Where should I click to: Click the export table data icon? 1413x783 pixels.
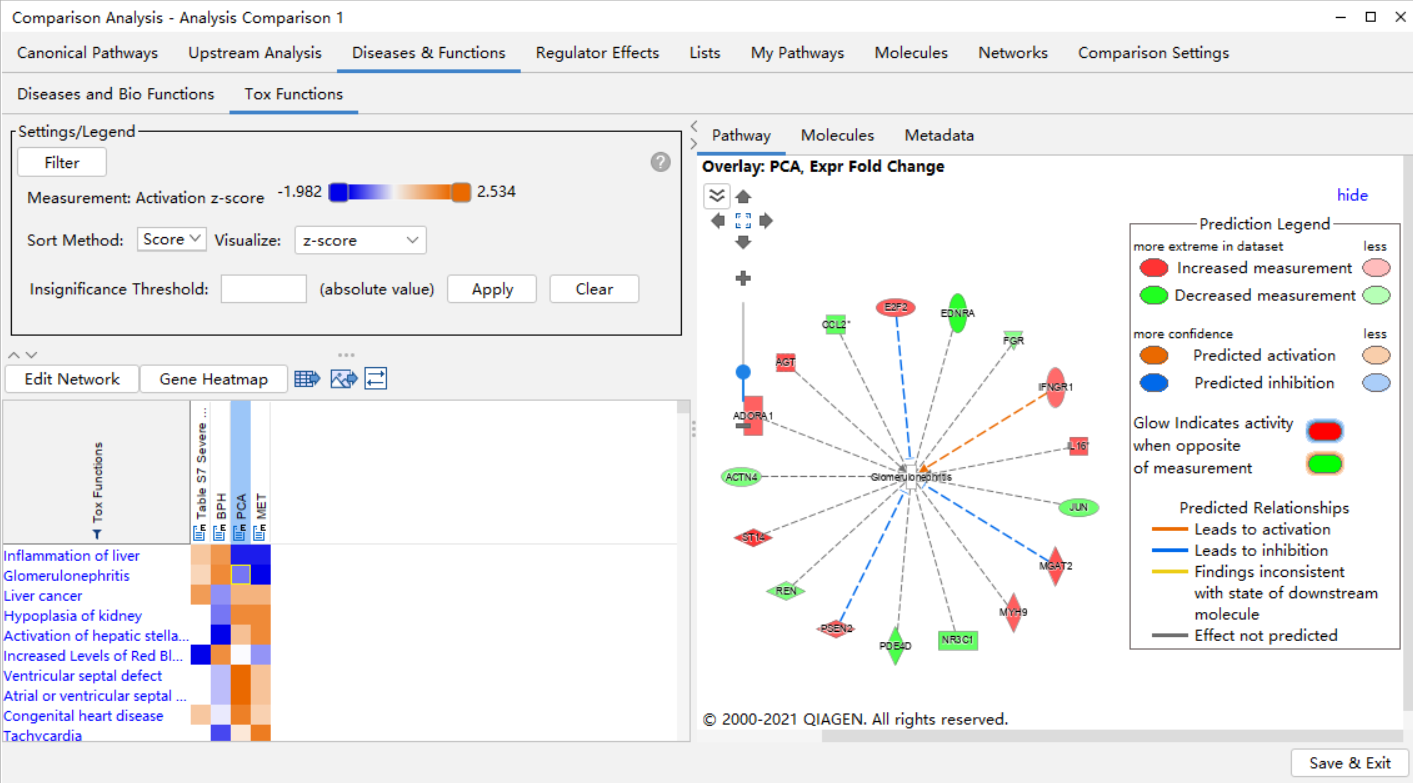[307, 379]
